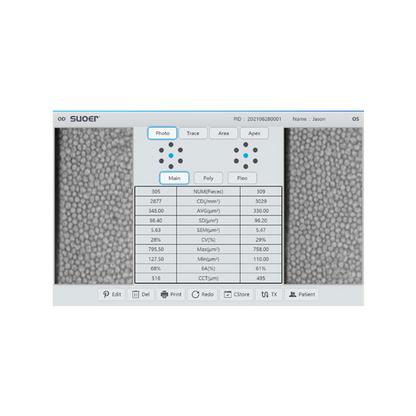
Task: Click the OD SD value 98.40
Action: click(156, 221)
